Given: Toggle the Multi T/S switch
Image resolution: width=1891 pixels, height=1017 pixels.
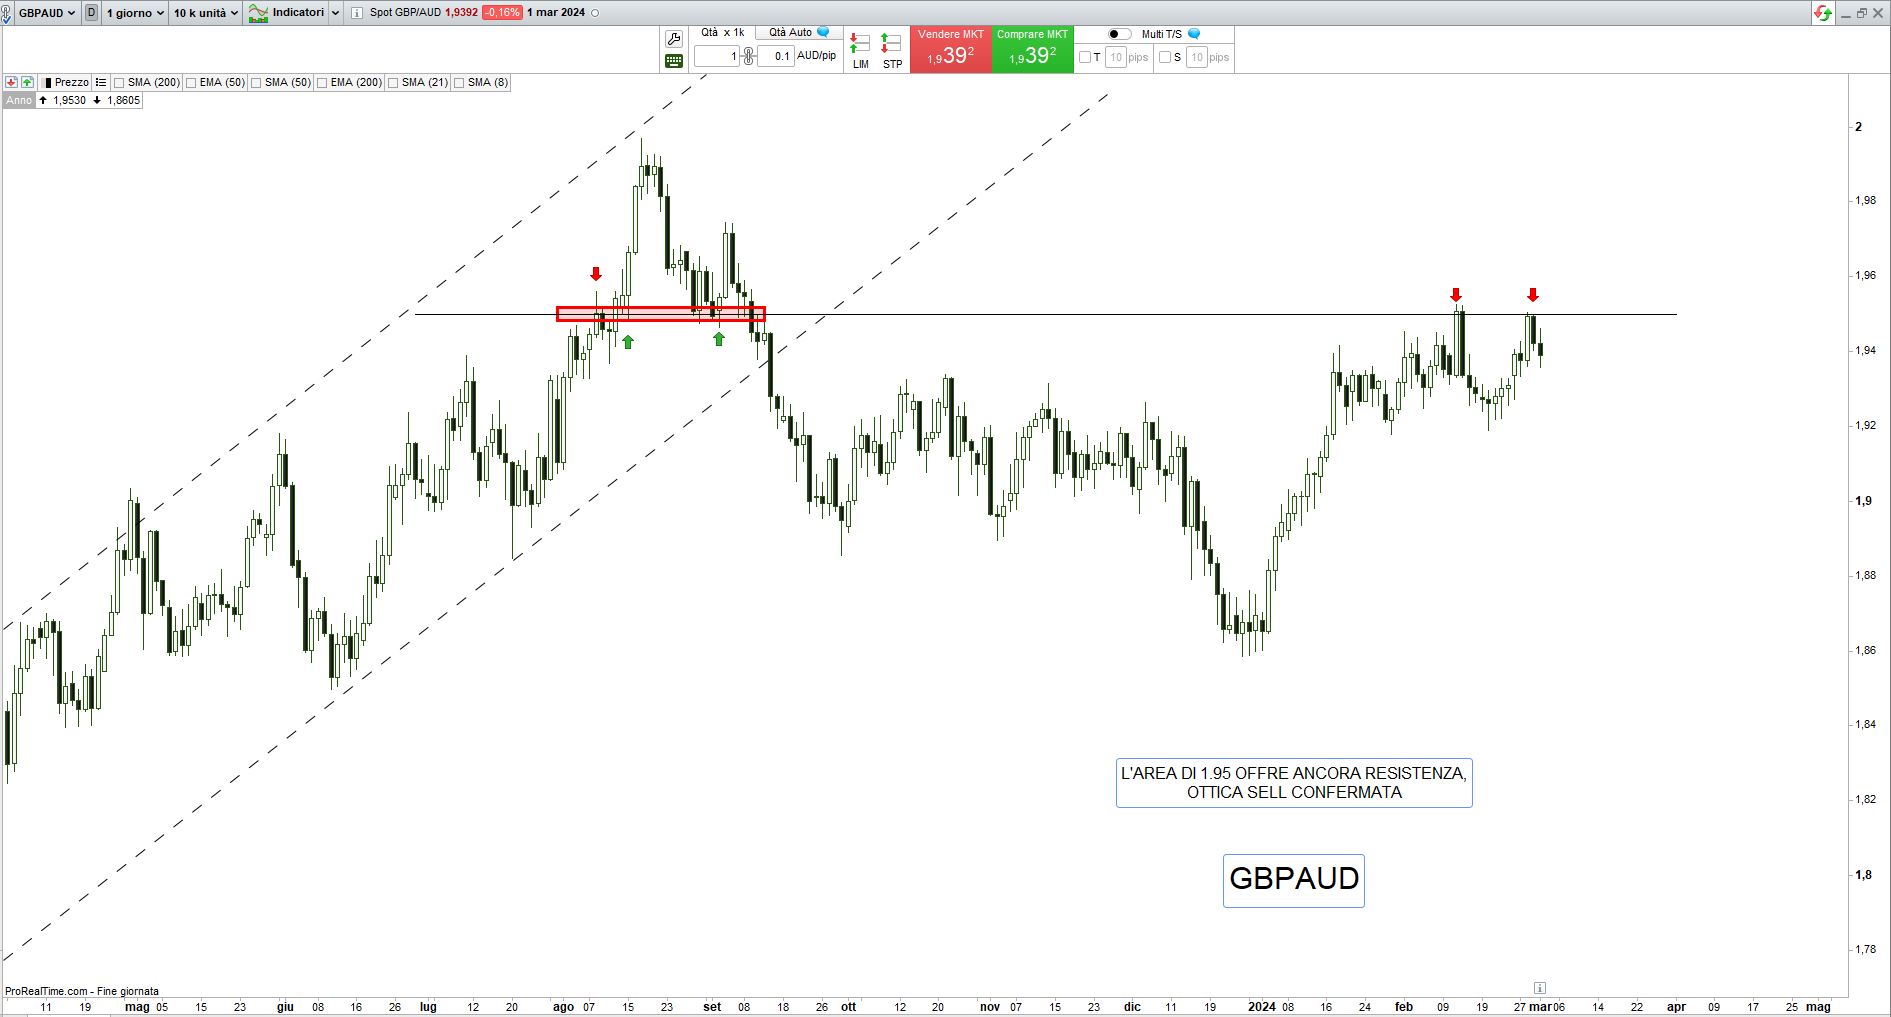Looking at the screenshot, I should click(1119, 34).
